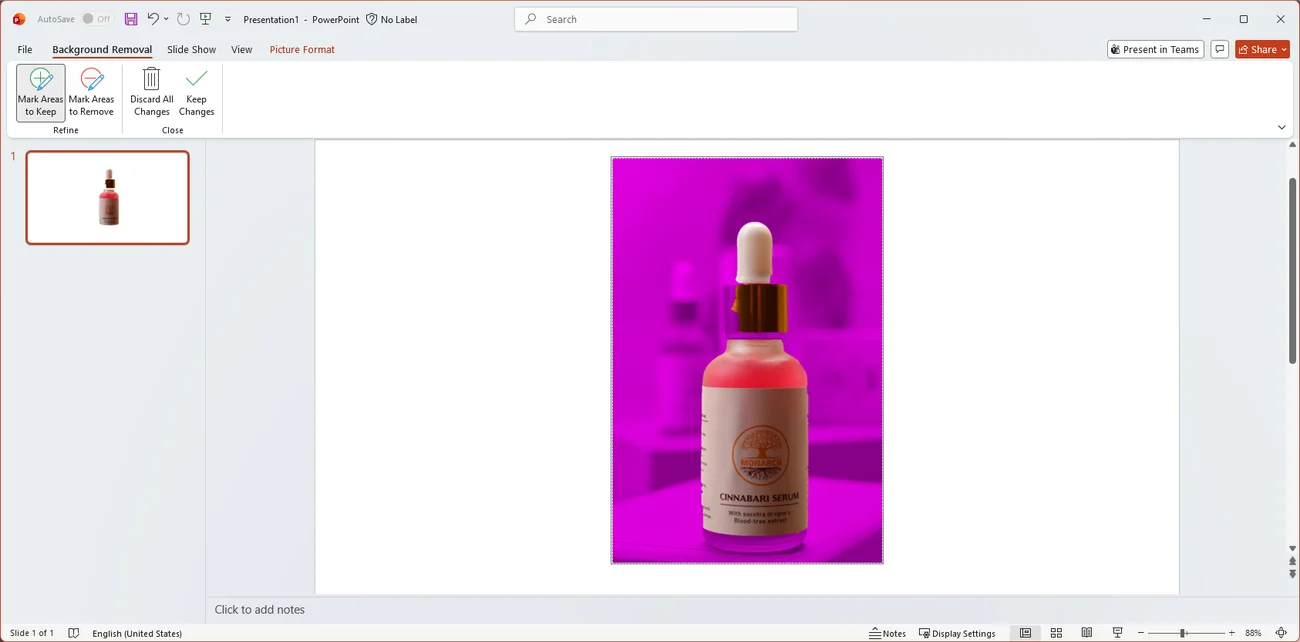
Task: Click the 88% zoom level
Action: pyautogui.click(x=1253, y=633)
